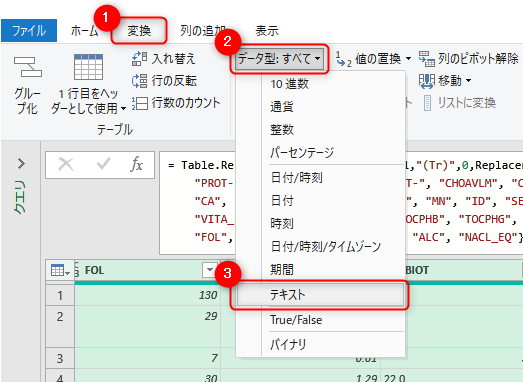Screen dimensions: 523x382
Task: Open the 表示 tab
Action: (x=267, y=31)
